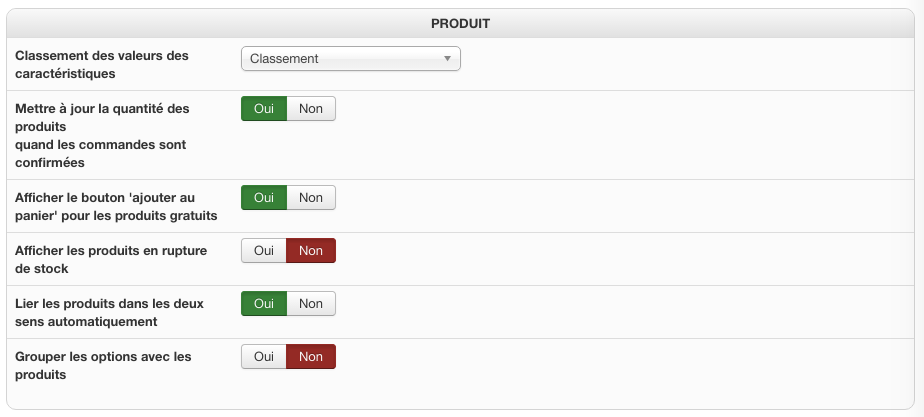924x417 pixels.
Task: Select Non for updating product quantity
Action: coord(311,109)
